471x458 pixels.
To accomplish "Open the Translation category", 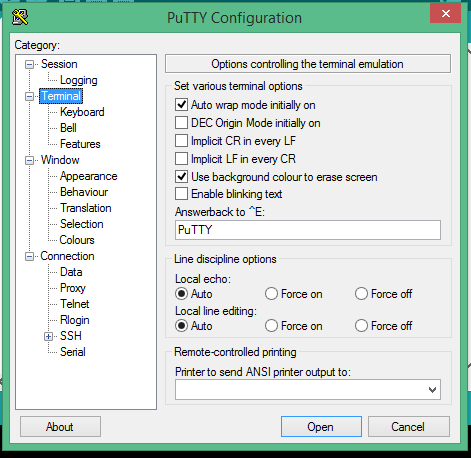I will click(86, 208).
